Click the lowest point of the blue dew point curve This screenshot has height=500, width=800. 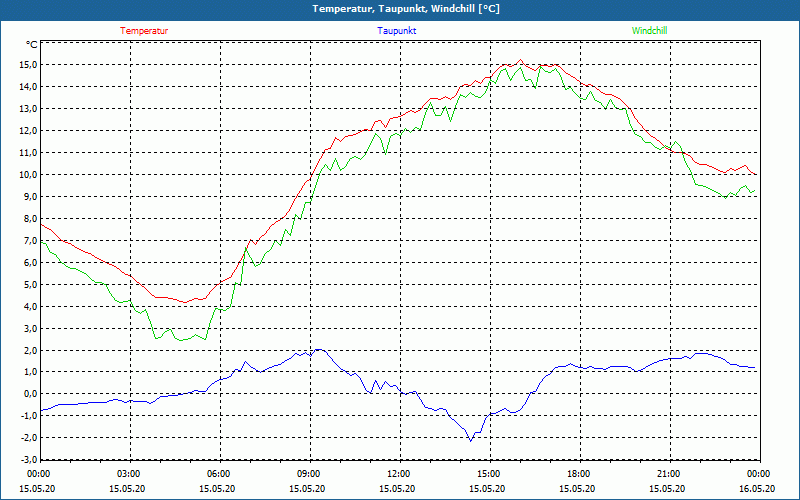pyautogui.click(x=470, y=440)
